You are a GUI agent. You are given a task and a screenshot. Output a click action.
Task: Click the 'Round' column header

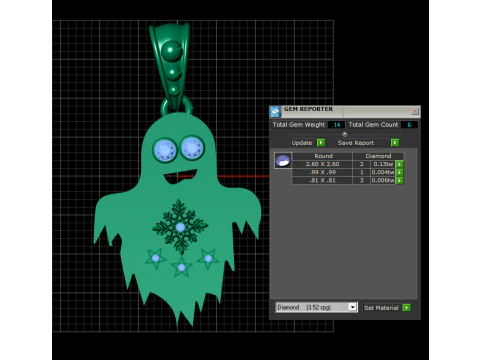point(323,156)
